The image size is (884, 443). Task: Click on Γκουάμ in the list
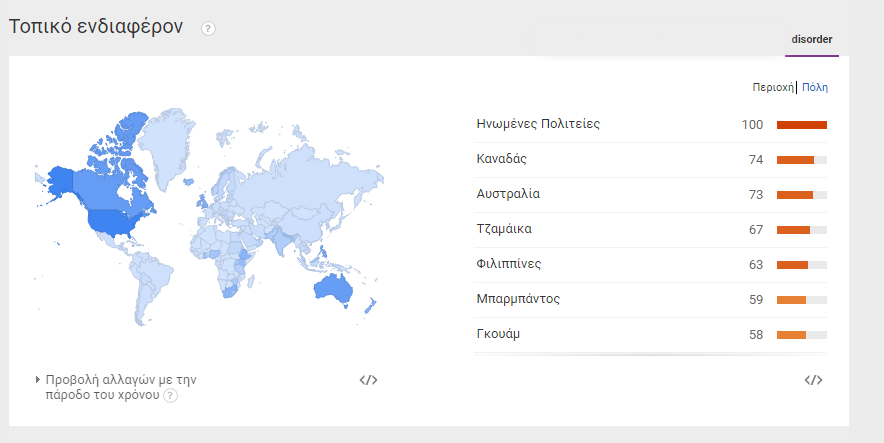(498, 334)
